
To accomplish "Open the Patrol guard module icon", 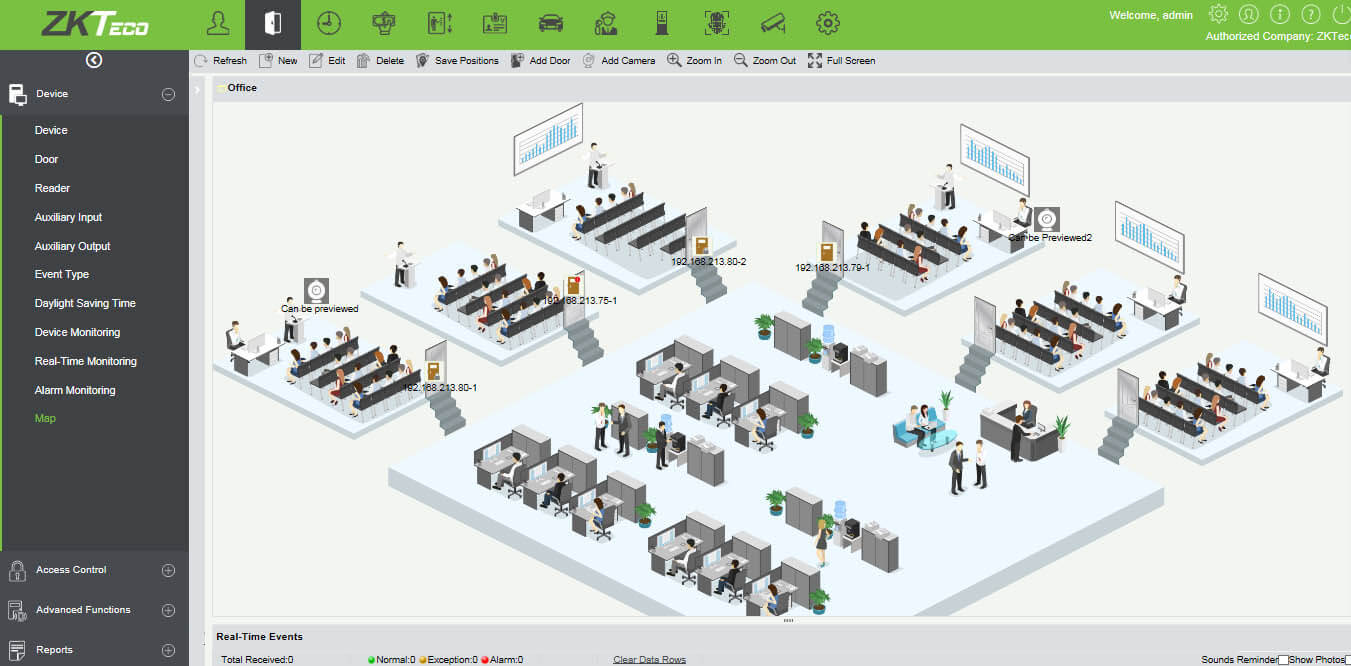I will pyautogui.click(x=605, y=22).
